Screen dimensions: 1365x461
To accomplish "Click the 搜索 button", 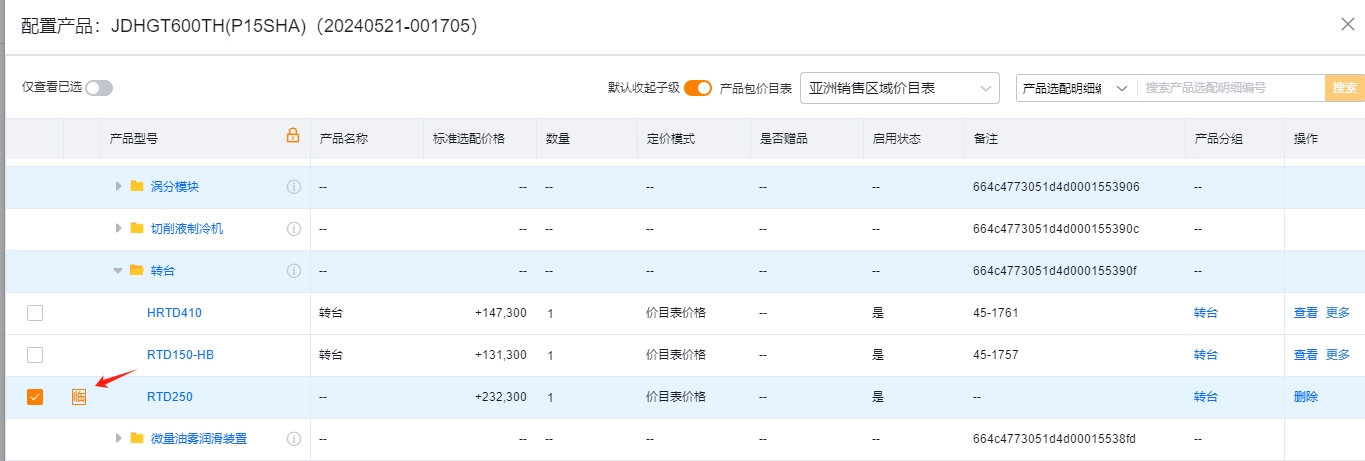I will [x=1345, y=88].
